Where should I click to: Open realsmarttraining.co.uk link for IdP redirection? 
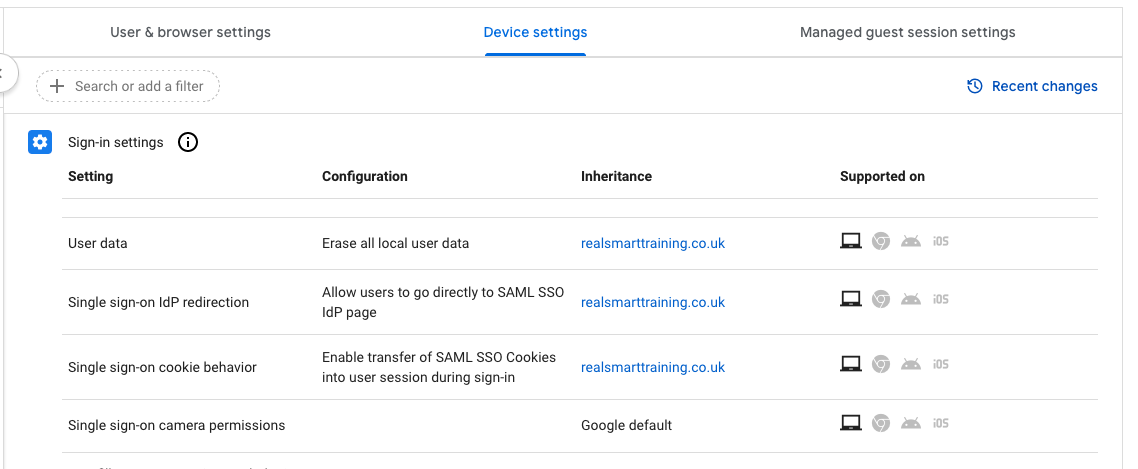pyautogui.click(x=652, y=302)
